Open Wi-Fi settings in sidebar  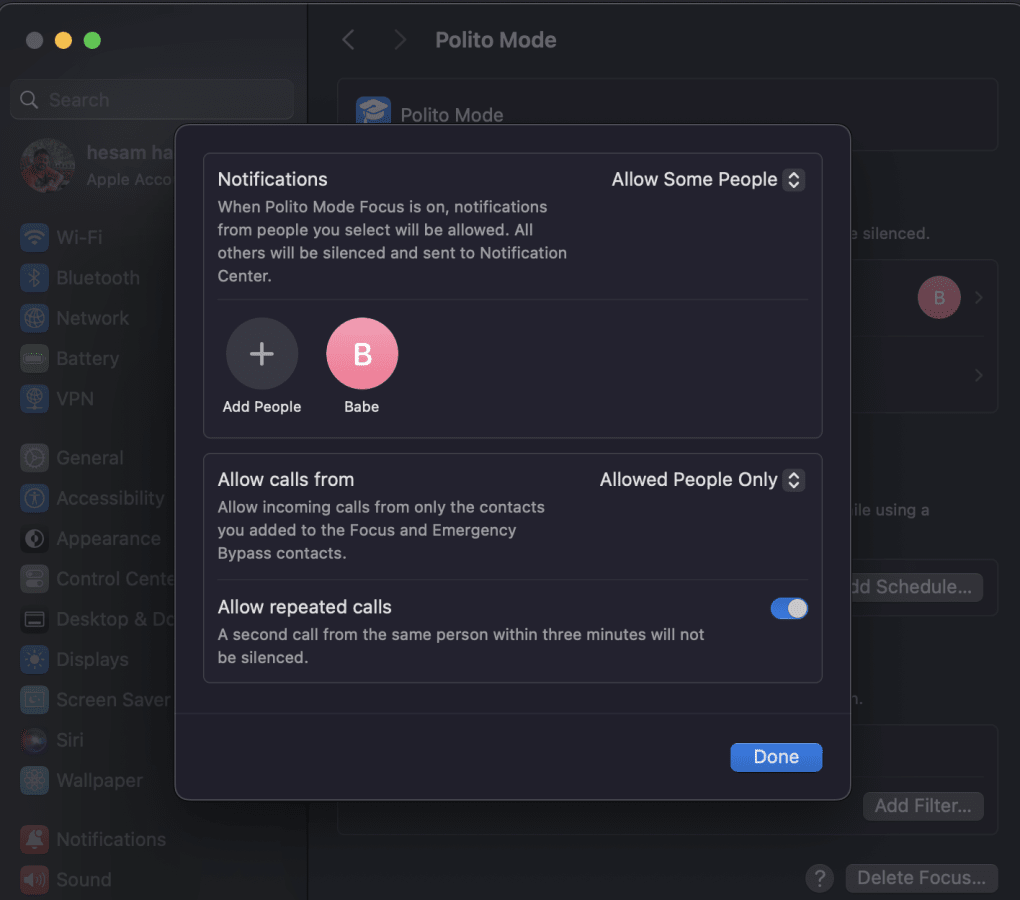78,238
